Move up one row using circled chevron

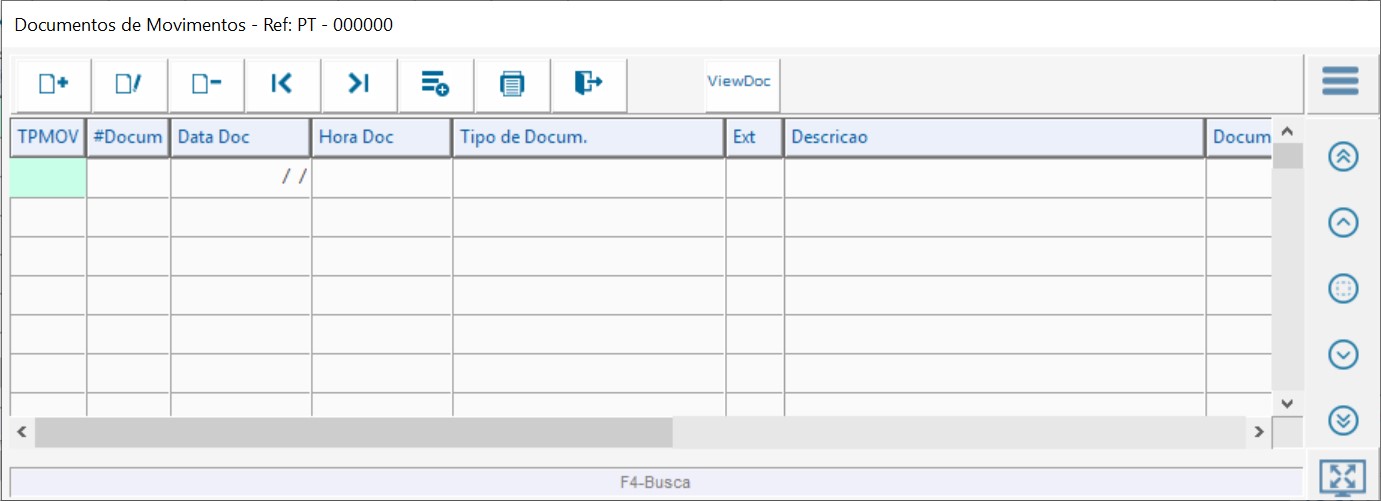(1343, 223)
